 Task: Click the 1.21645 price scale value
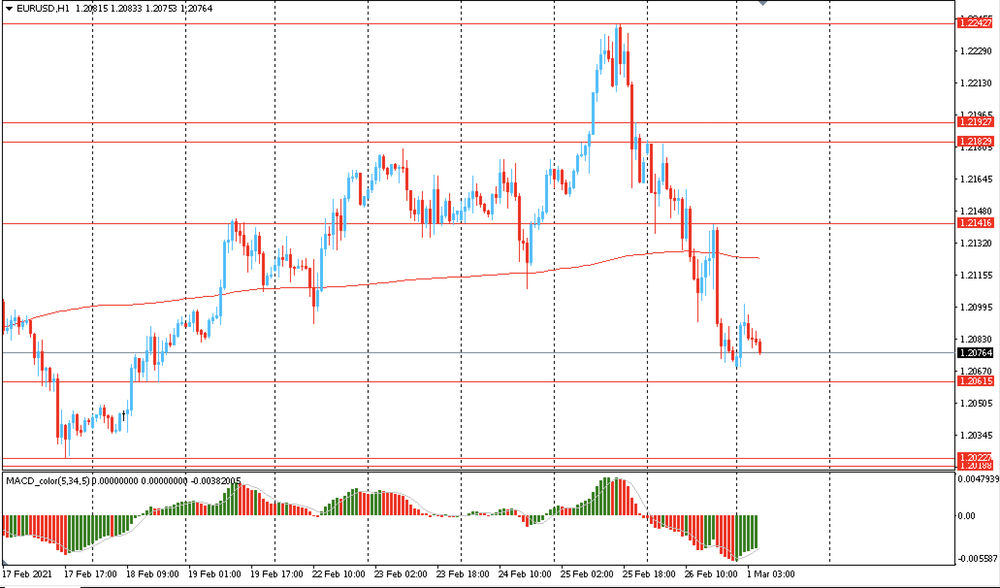coord(976,179)
